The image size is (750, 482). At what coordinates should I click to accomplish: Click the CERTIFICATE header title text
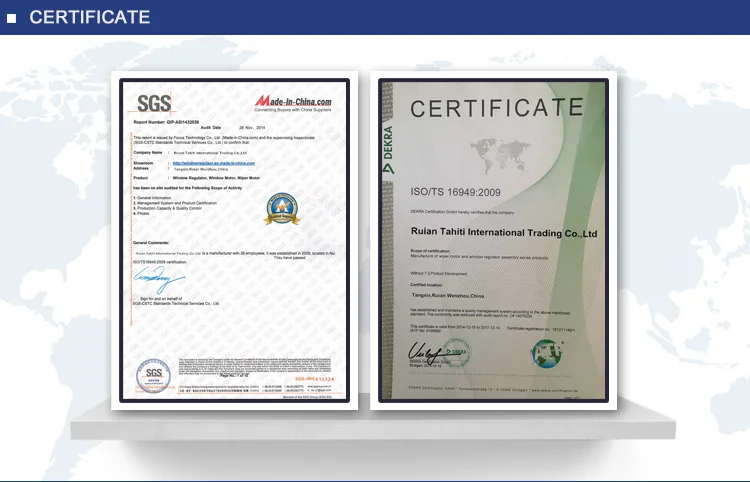[89, 18]
